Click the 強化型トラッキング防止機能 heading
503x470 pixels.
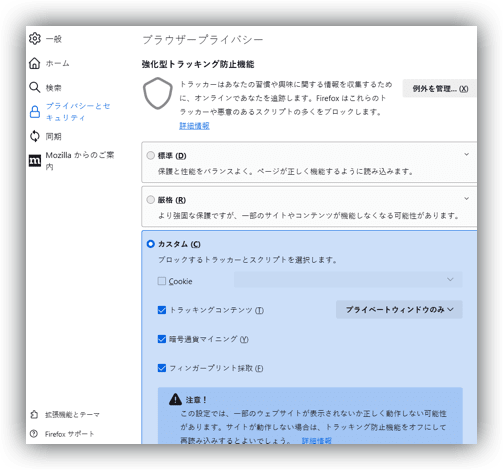tap(198, 64)
